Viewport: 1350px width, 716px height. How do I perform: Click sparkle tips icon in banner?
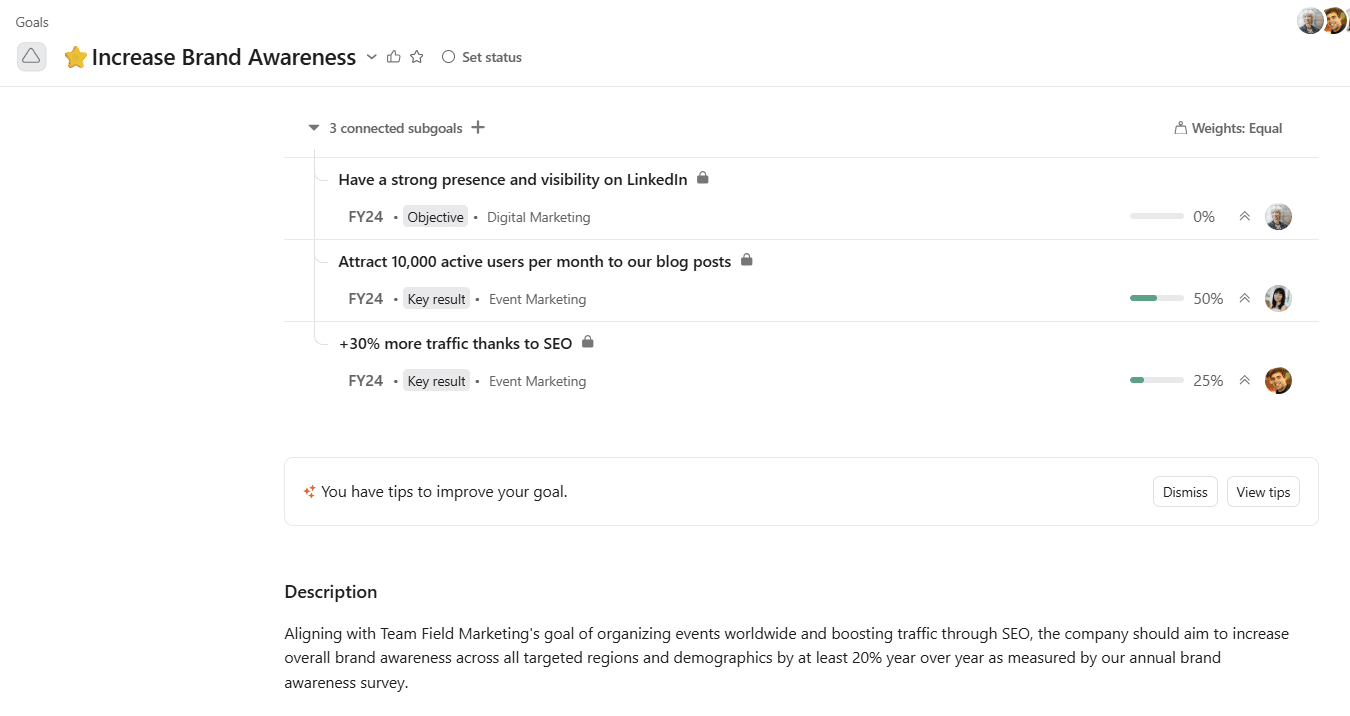310,492
